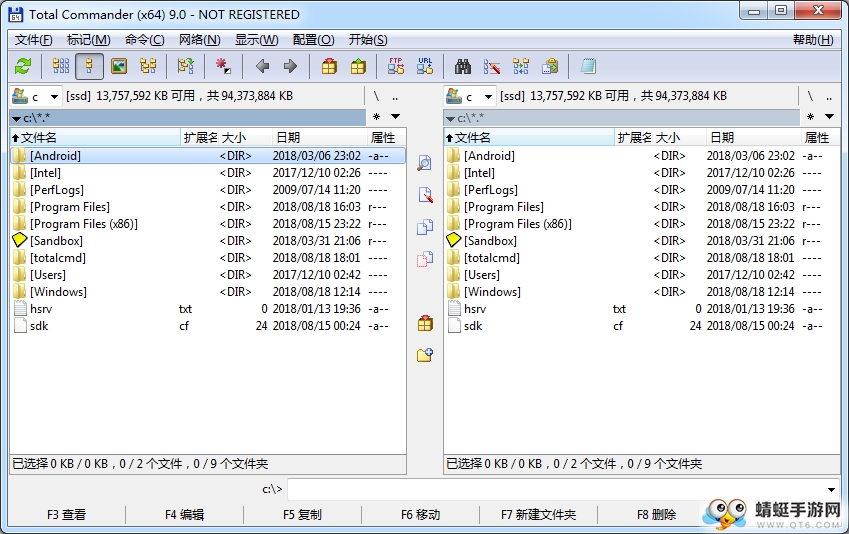Click the copy names to clipboard icon
849x534 pixels.
click(550, 67)
